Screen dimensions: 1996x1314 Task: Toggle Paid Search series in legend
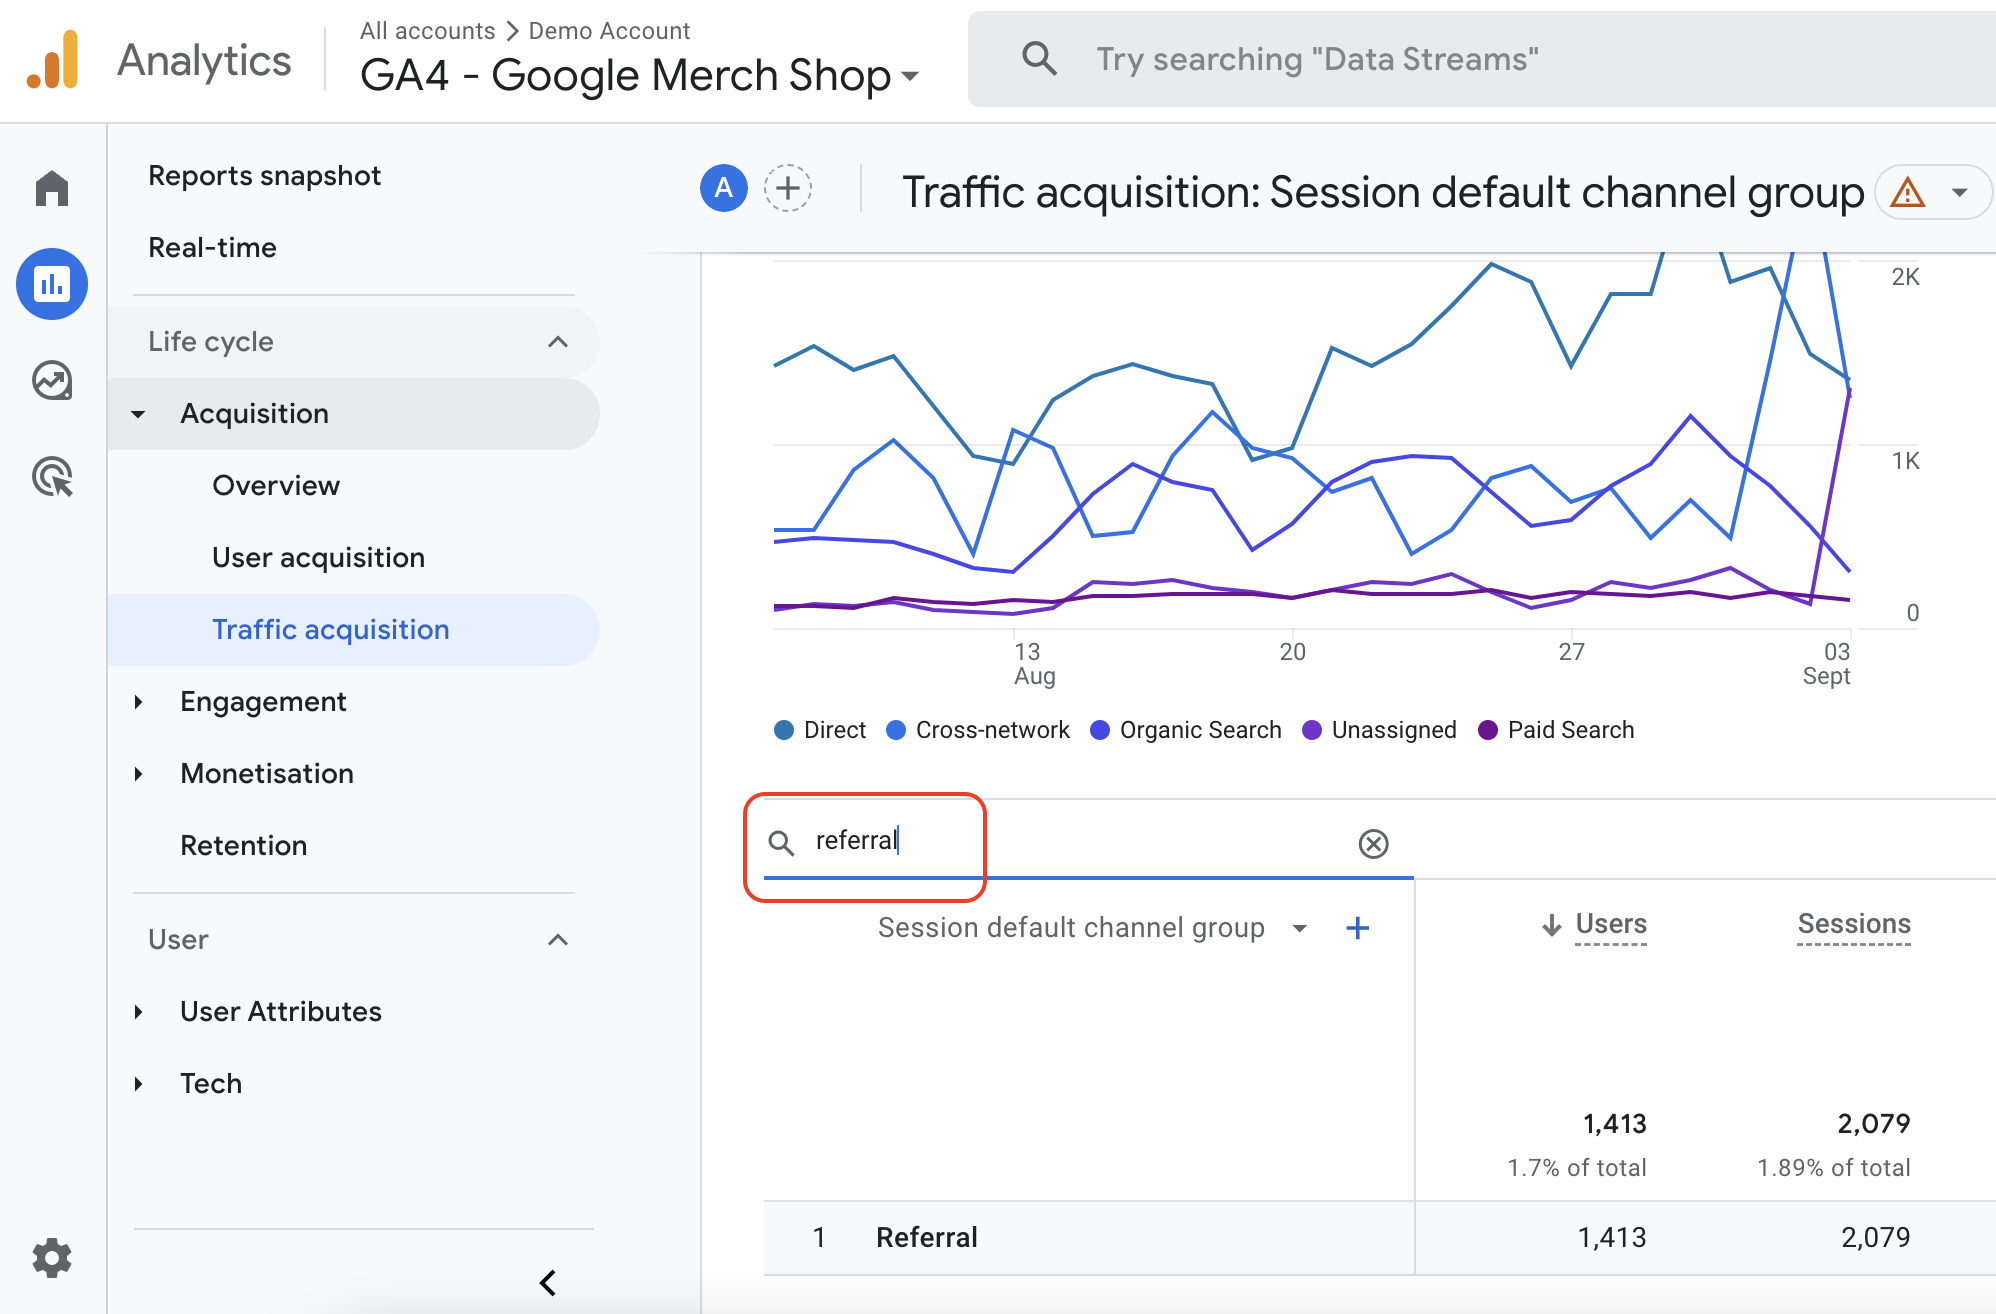pos(1556,730)
